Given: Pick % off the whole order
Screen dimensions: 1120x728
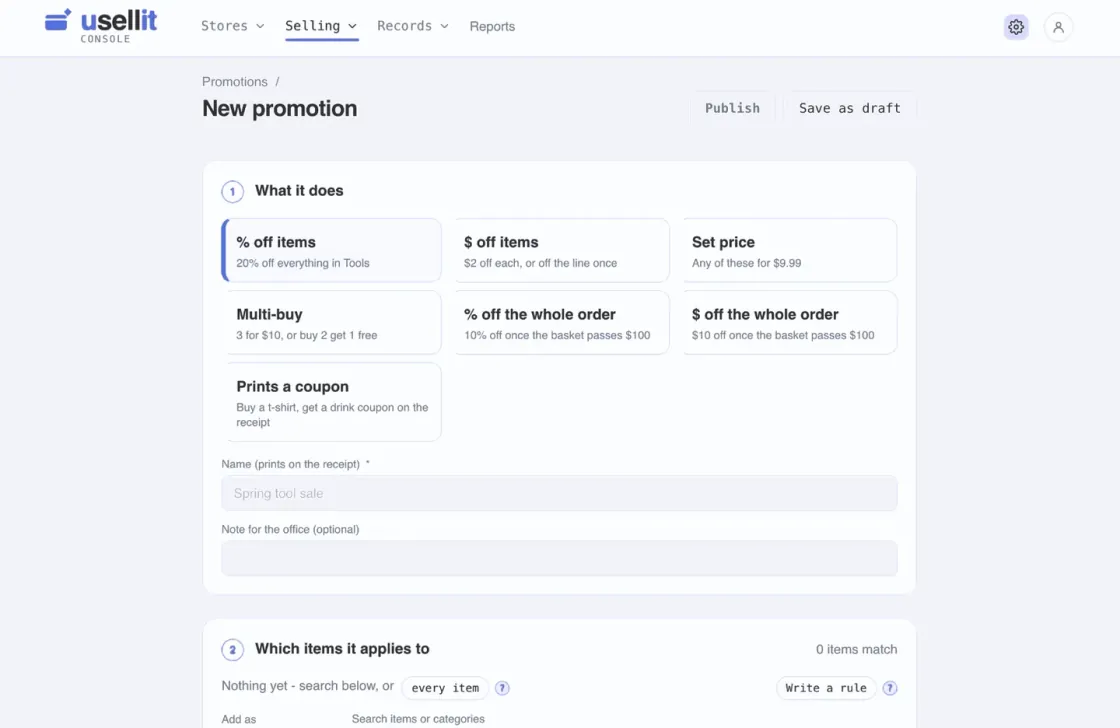Looking at the screenshot, I should pyautogui.click(x=561, y=323).
